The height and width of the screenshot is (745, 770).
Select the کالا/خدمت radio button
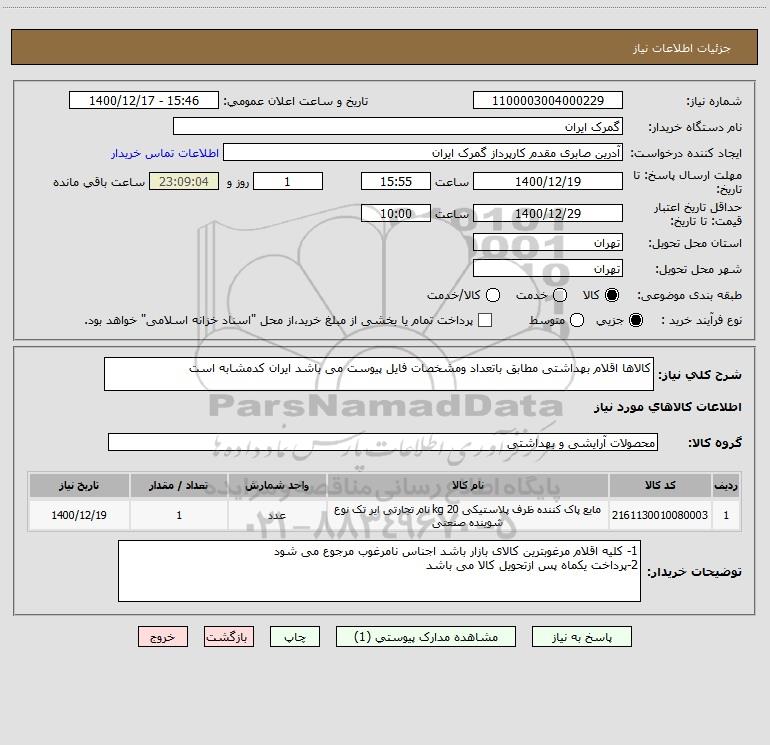coord(493,295)
